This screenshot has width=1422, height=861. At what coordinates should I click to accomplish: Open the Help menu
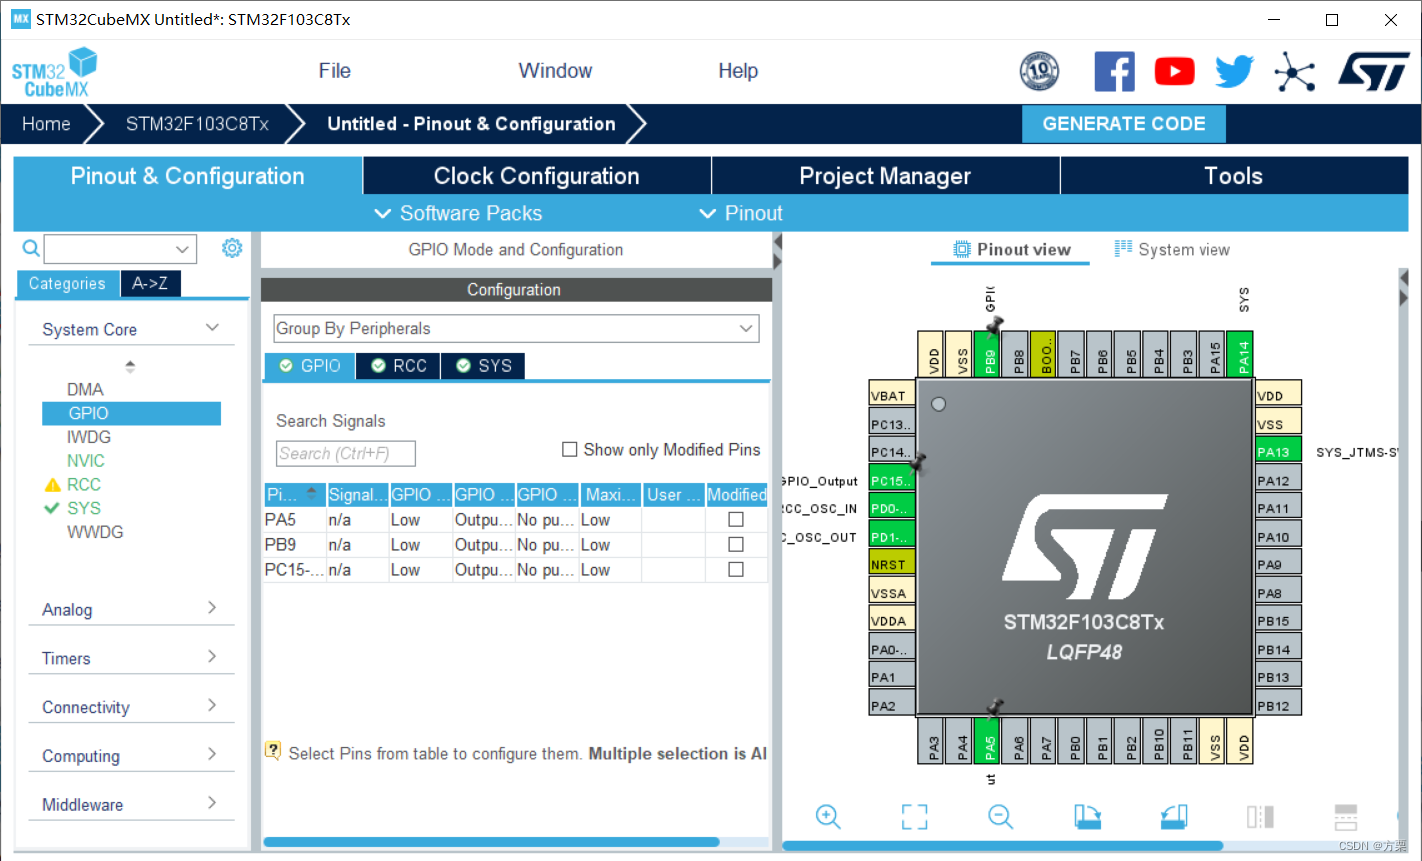[738, 71]
